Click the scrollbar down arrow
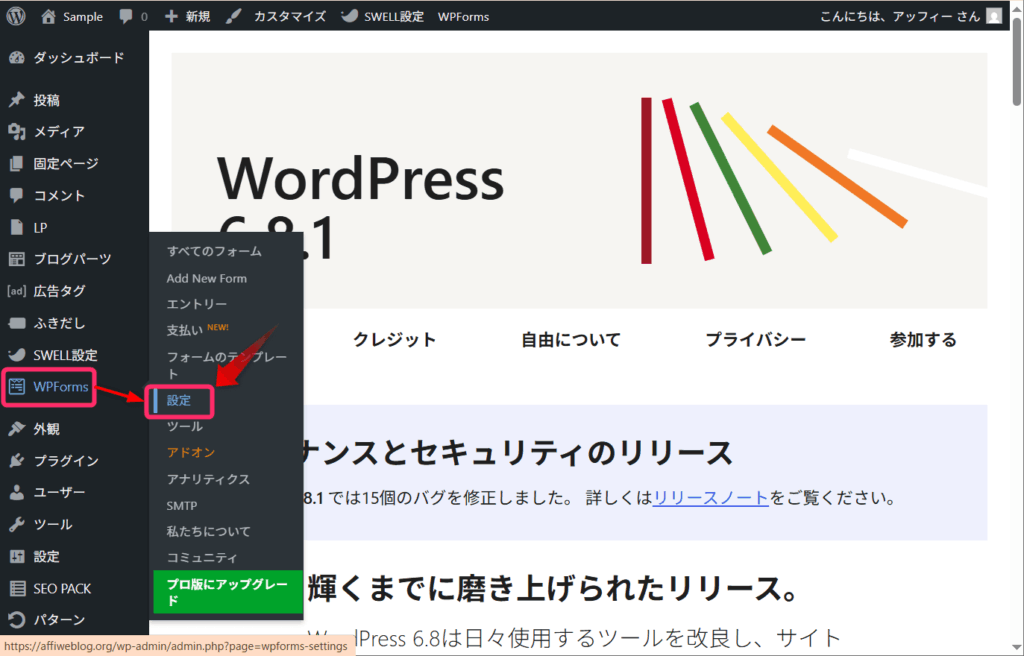Viewport: 1024px width, 656px height. 1017,648
